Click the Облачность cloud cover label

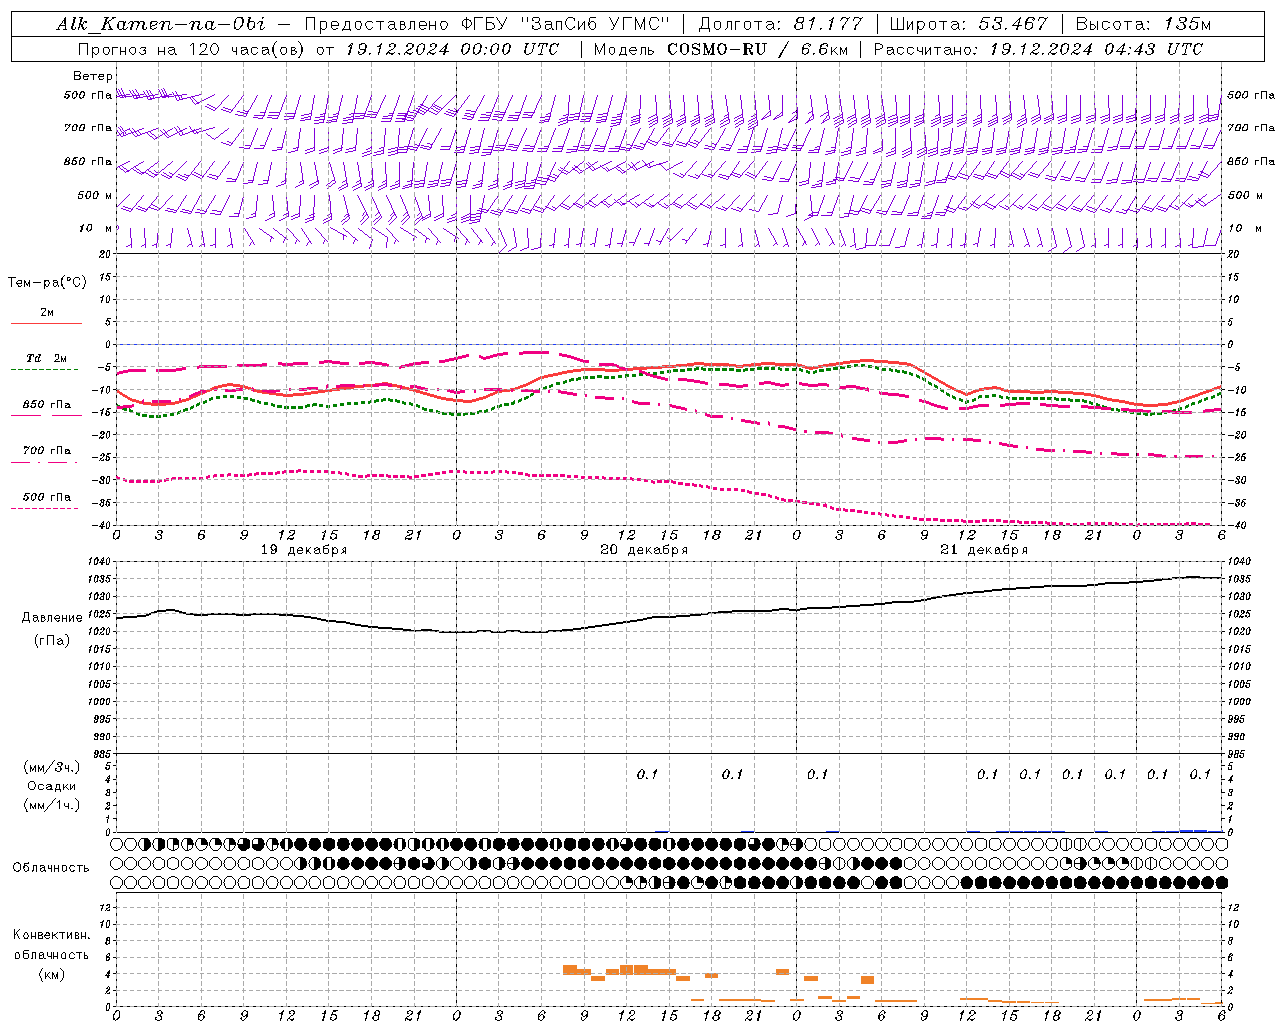51,868
